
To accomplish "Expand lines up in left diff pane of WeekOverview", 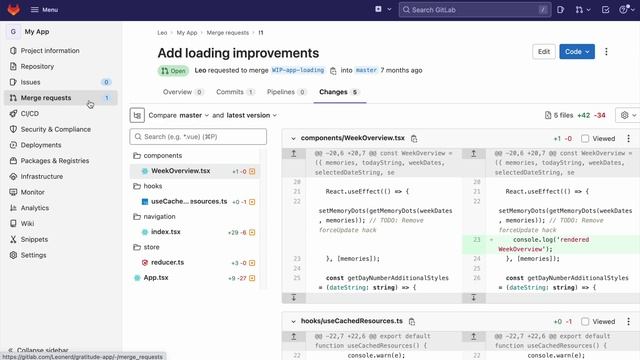I will (x=293, y=154).
